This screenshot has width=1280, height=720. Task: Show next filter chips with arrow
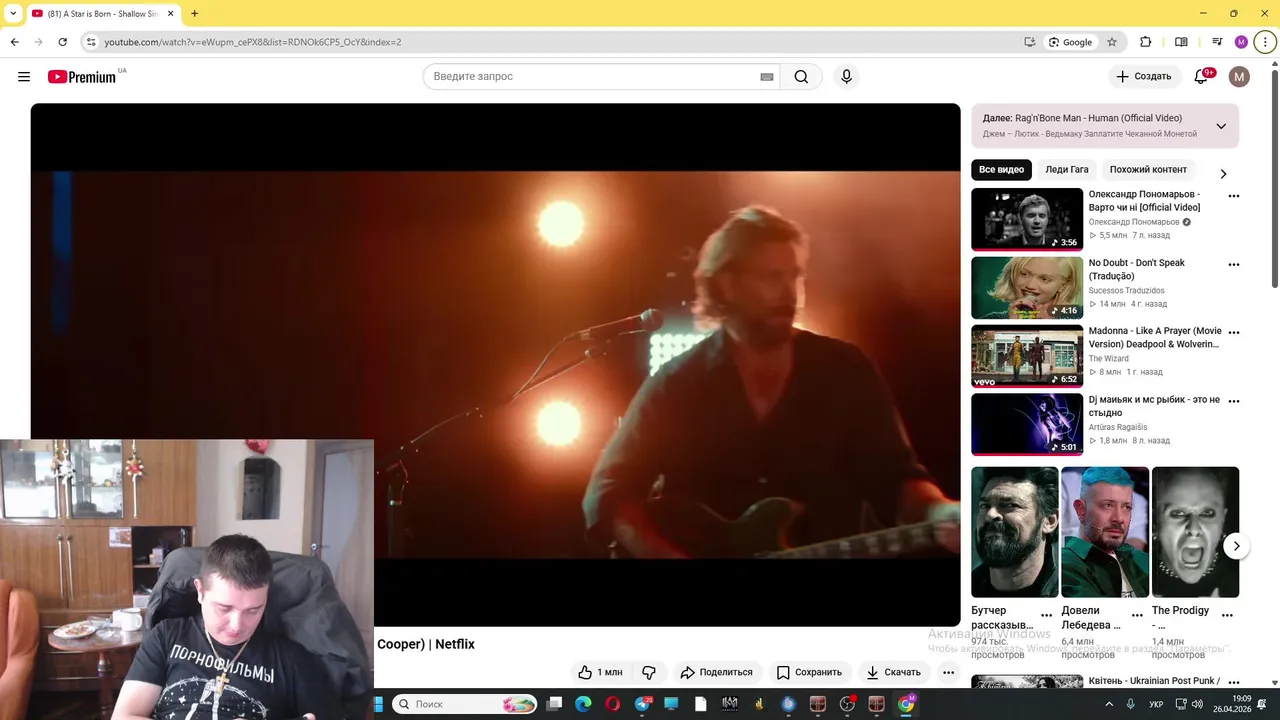pos(1222,173)
